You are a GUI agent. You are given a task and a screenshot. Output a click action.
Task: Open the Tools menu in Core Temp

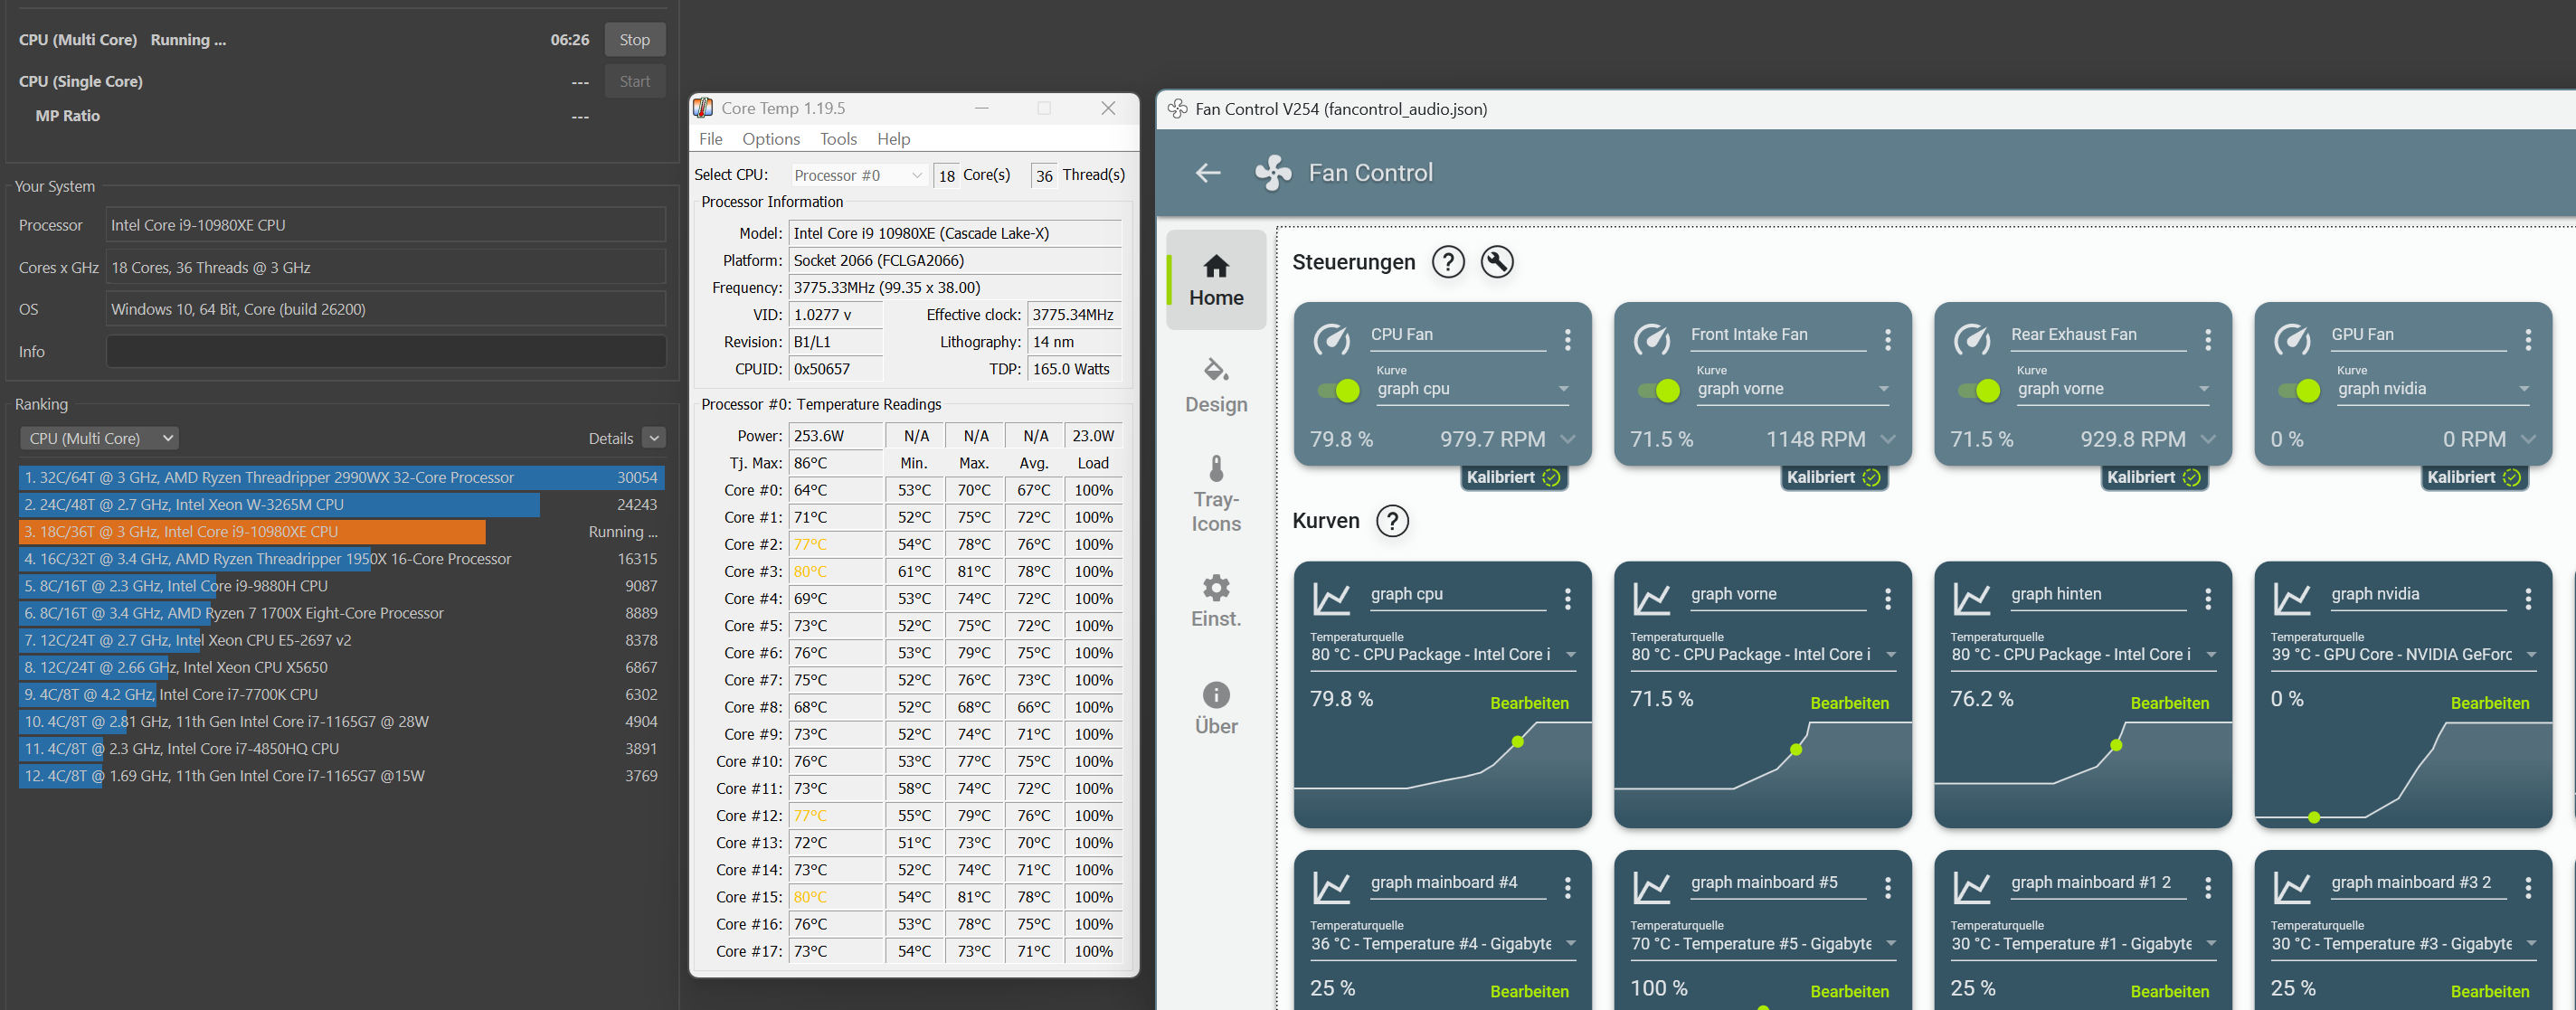[838, 139]
